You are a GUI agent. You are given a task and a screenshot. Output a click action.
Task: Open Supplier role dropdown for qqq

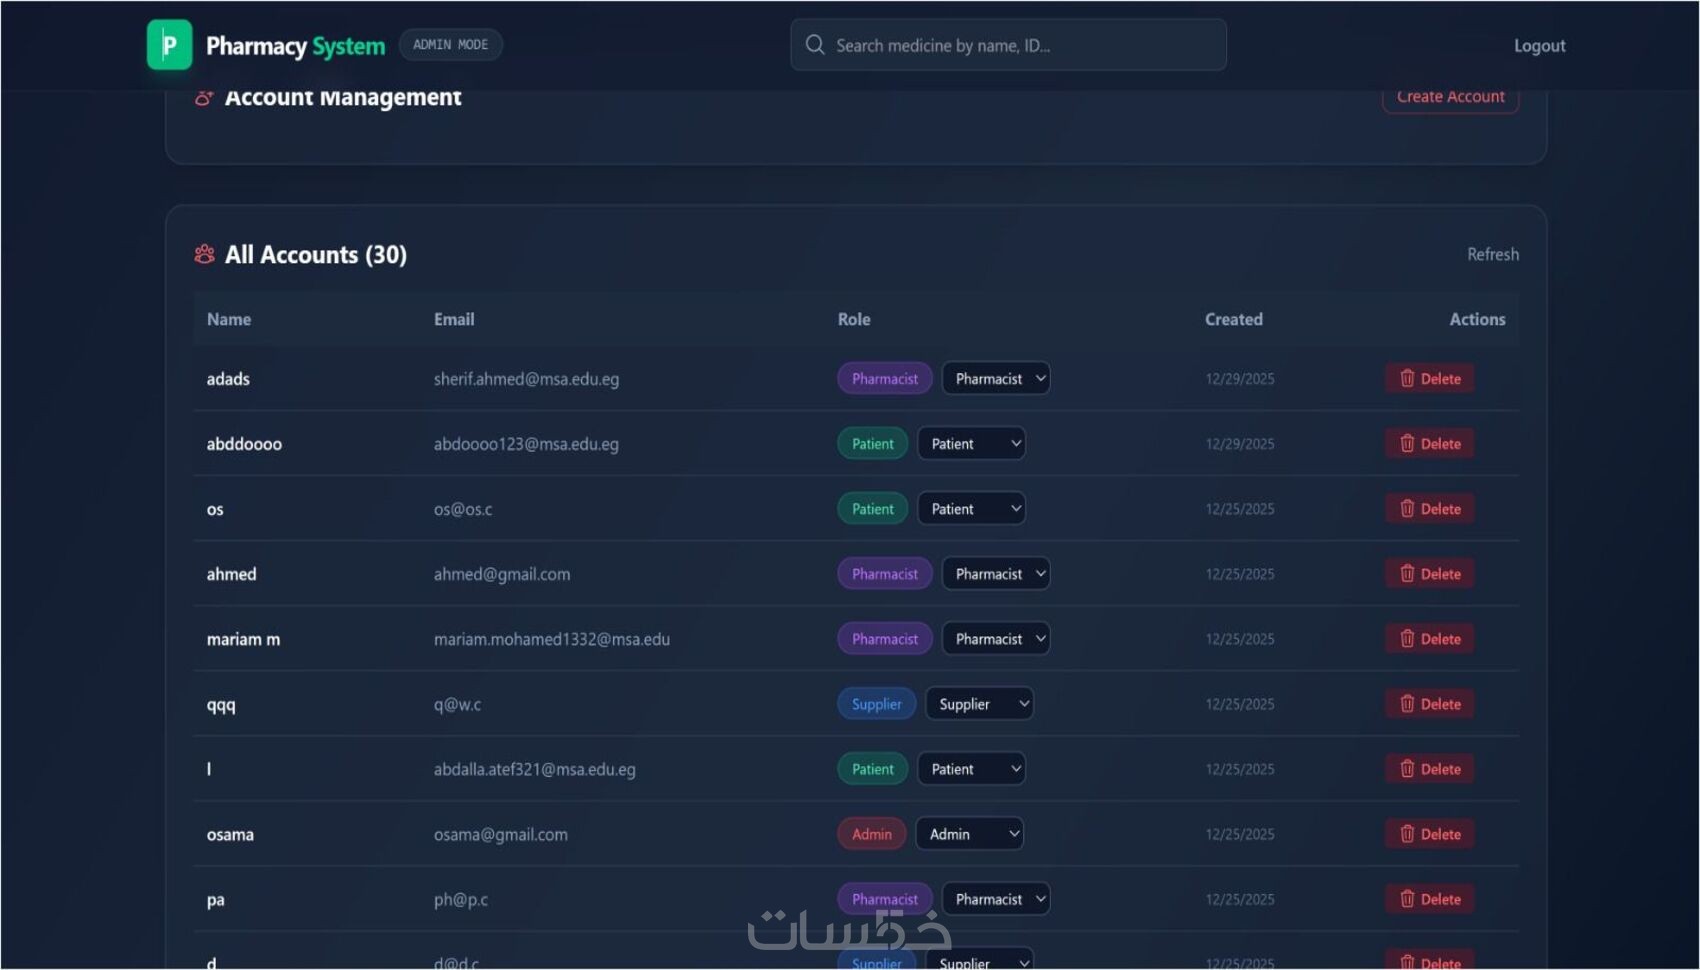[x=980, y=703]
